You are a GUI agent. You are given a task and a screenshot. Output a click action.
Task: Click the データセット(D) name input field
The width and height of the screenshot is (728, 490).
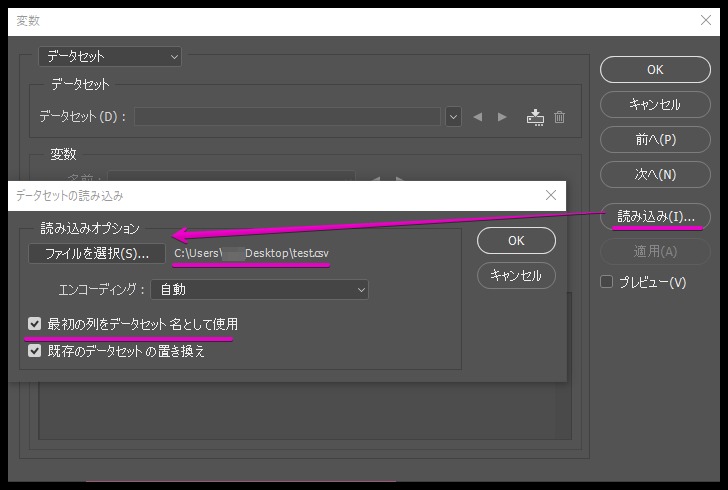tap(287, 117)
